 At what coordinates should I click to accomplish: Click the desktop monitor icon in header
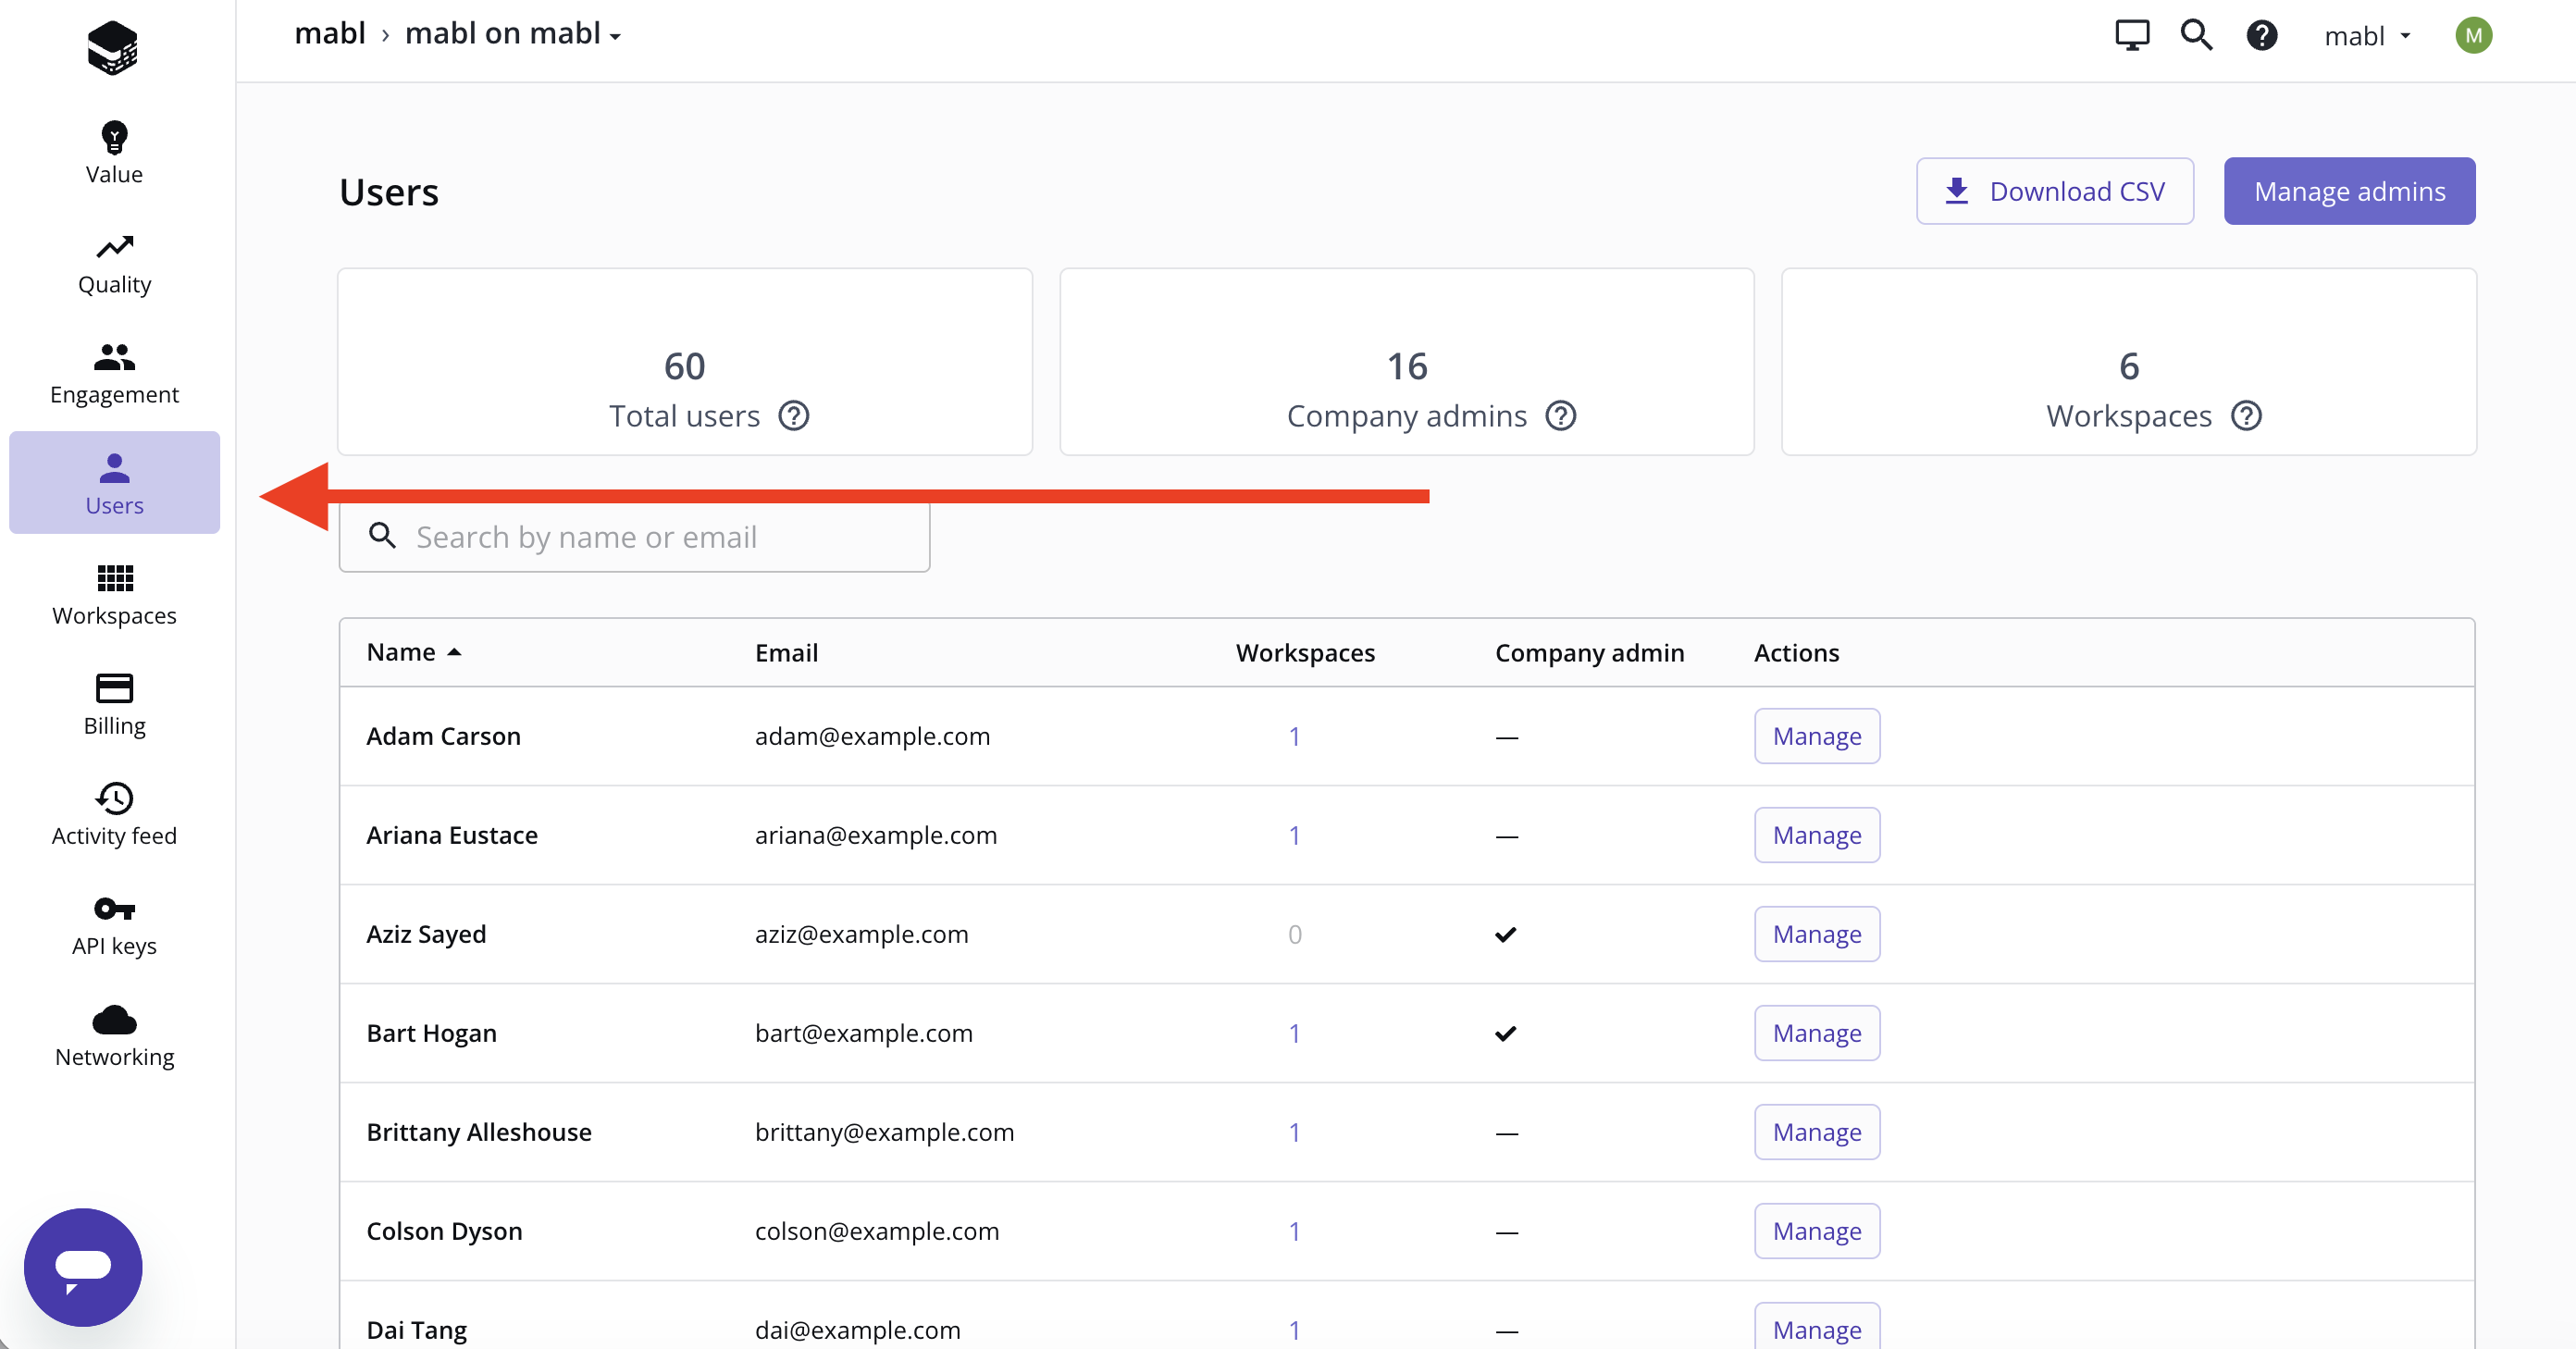click(2132, 35)
